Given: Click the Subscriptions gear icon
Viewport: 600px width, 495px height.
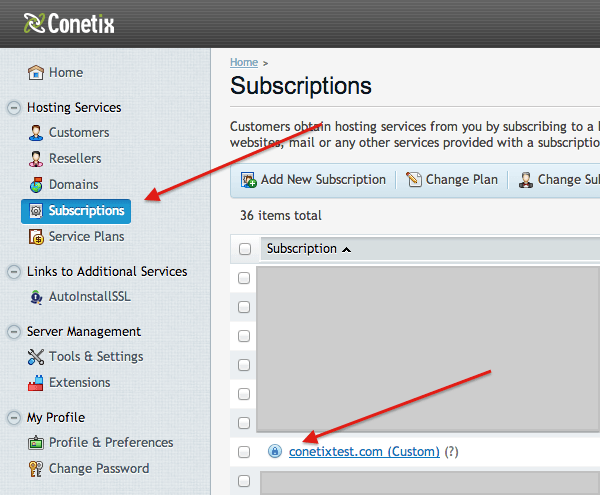Looking at the screenshot, I should (36, 211).
